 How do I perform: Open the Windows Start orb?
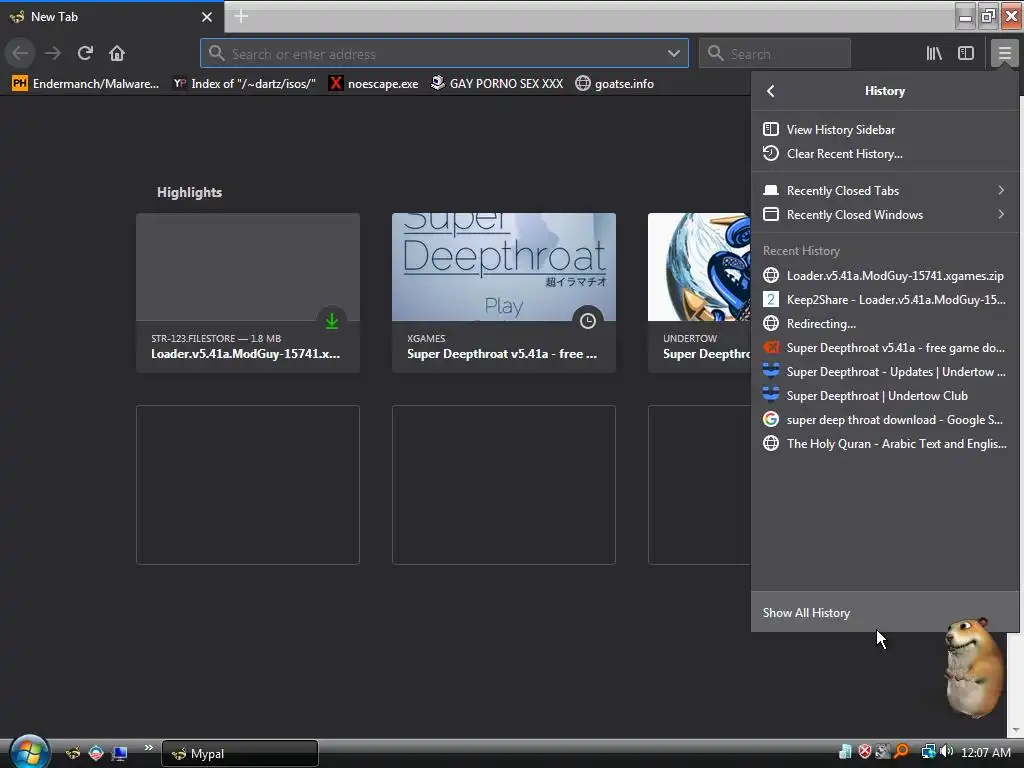(28, 751)
